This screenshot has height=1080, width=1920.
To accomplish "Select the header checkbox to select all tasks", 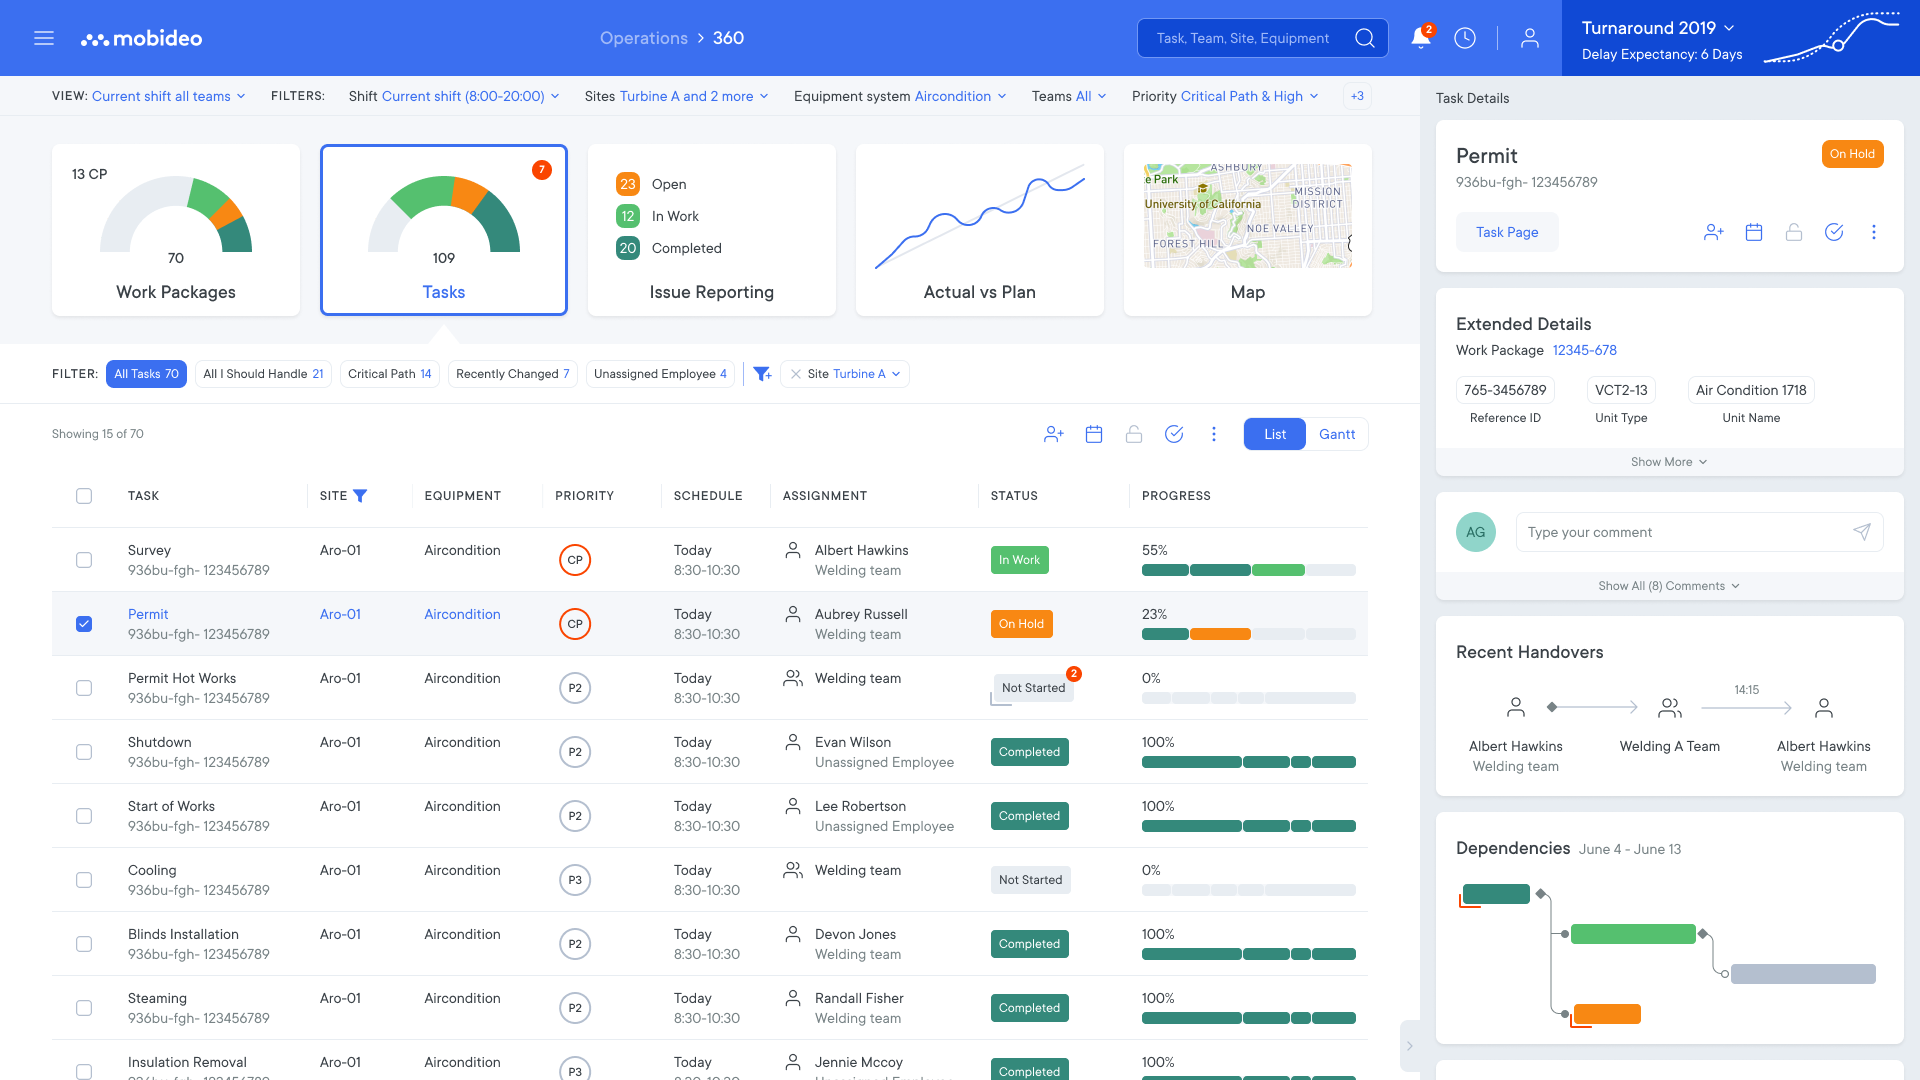I will [84, 495].
